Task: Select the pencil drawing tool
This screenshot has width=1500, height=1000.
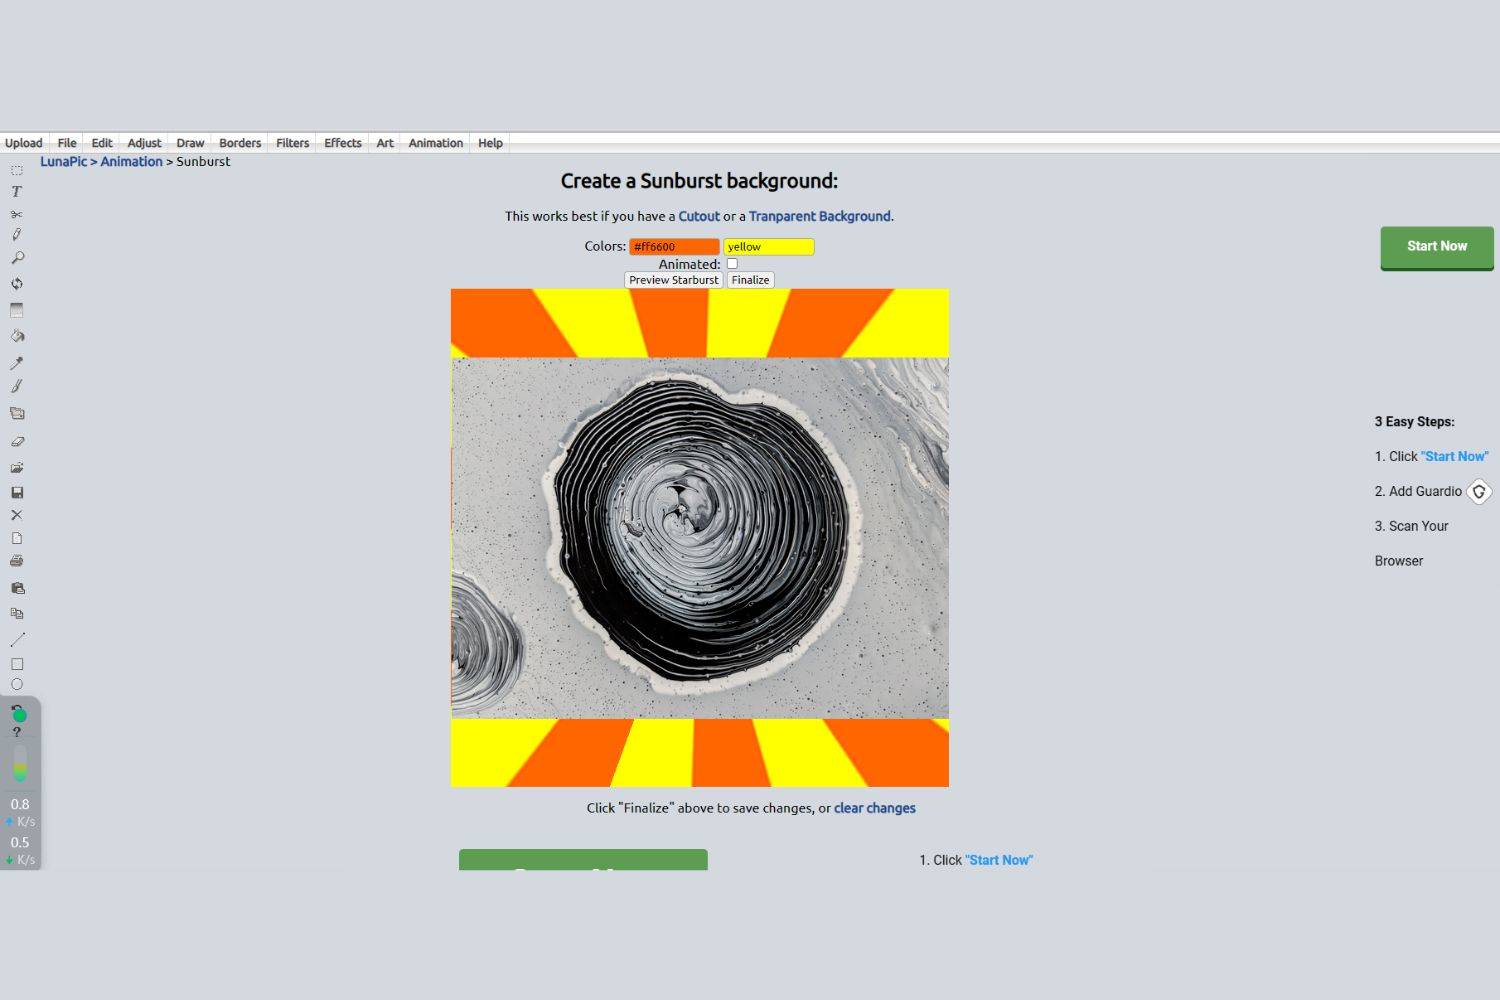Action: click(17, 235)
